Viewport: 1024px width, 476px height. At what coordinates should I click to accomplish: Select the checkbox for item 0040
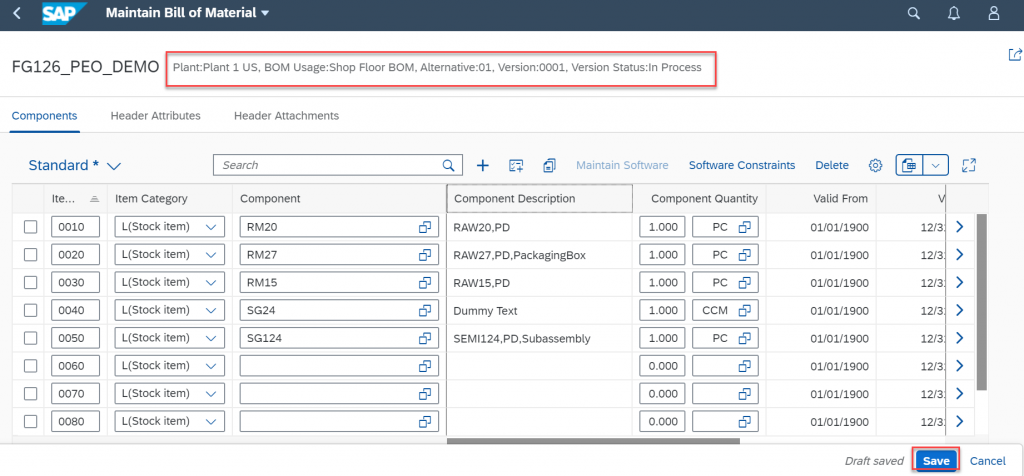[x=30, y=310]
